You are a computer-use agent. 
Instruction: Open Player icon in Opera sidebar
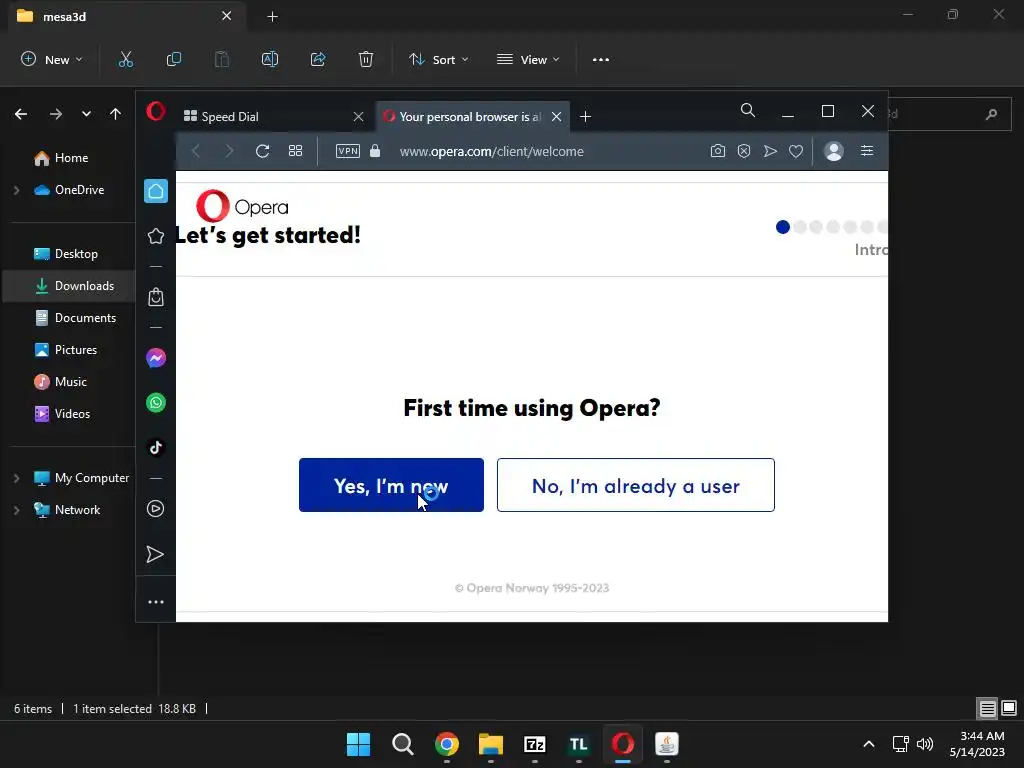click(x=155, y=509)
